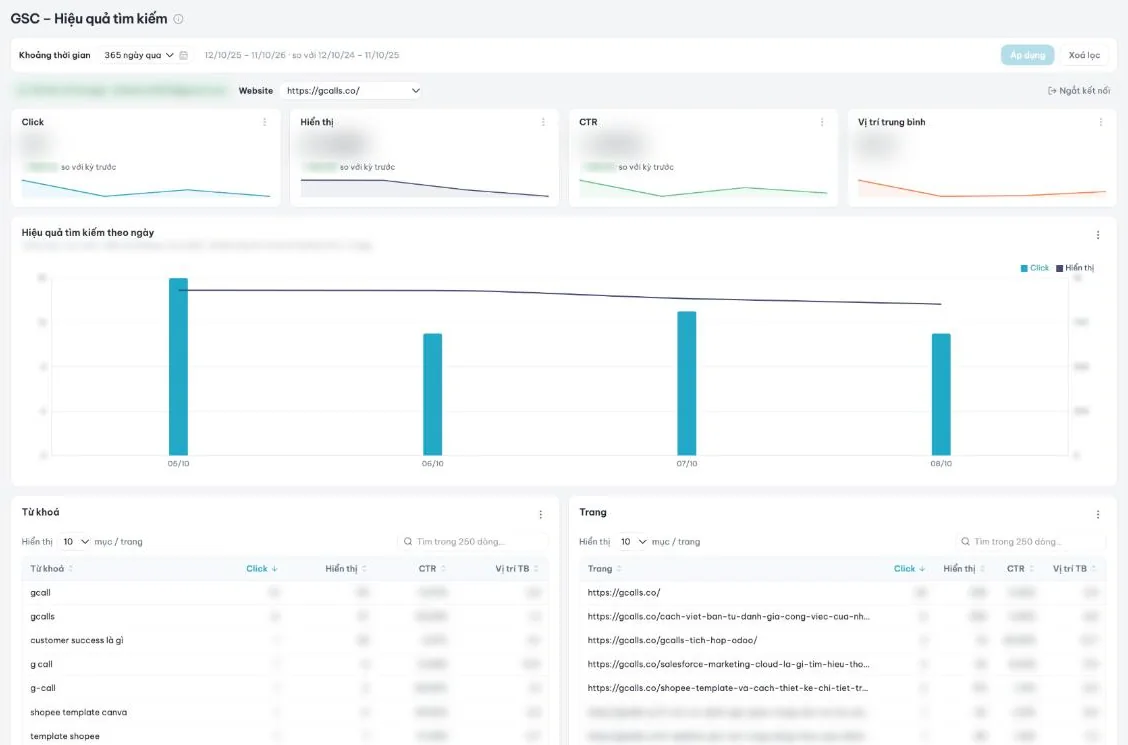The height and width of the screenshot is (745, 1128).
Task: Sort keyword table by Hiển thị
Action: pos(345,569)
